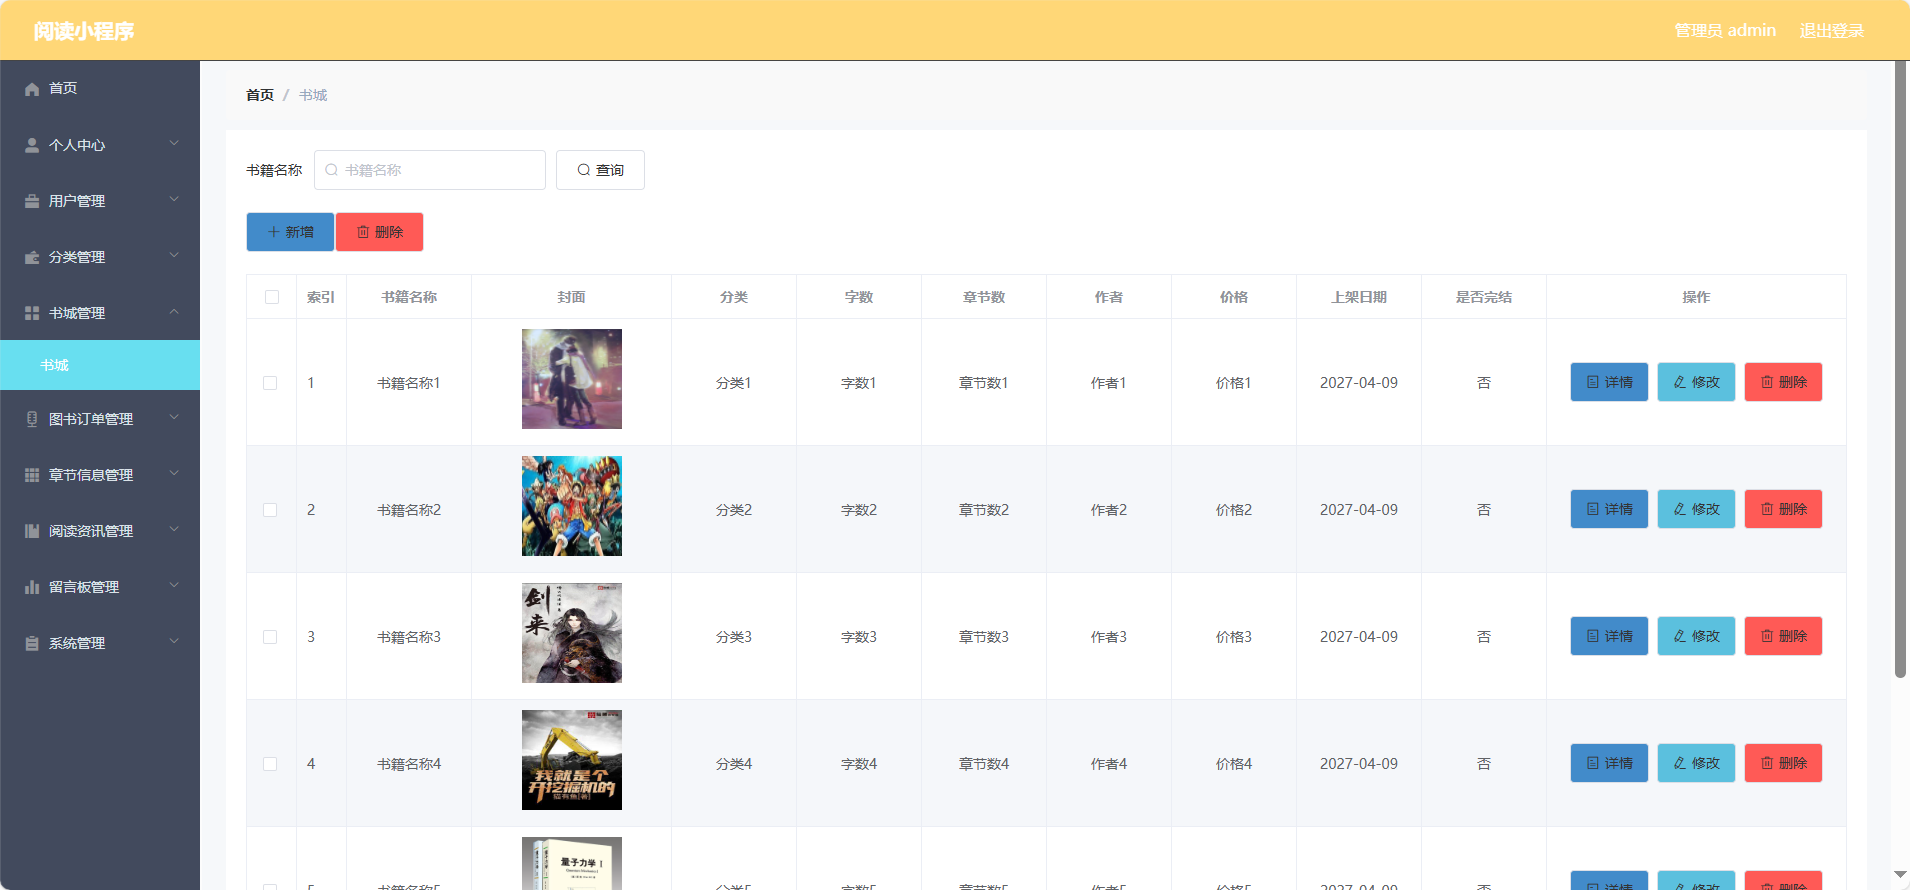Screen dimensions: 1910x890
Task: Open the 首页 sidebar menu item
Action: pos(100,89)
